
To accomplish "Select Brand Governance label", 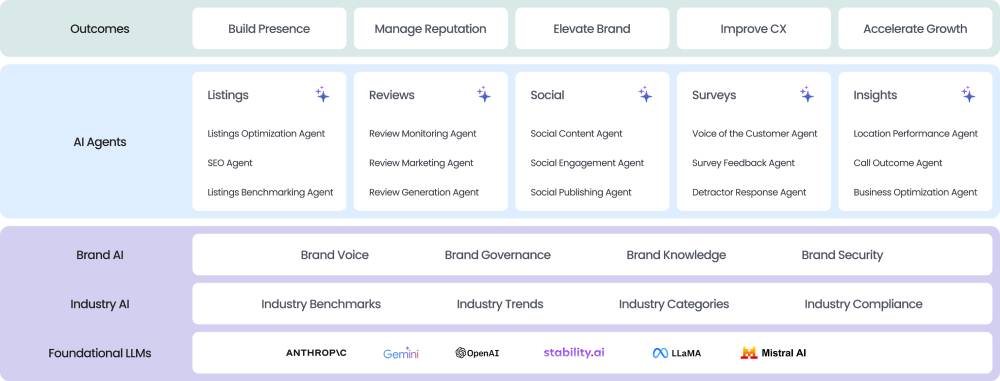I will tap(497, 255).
